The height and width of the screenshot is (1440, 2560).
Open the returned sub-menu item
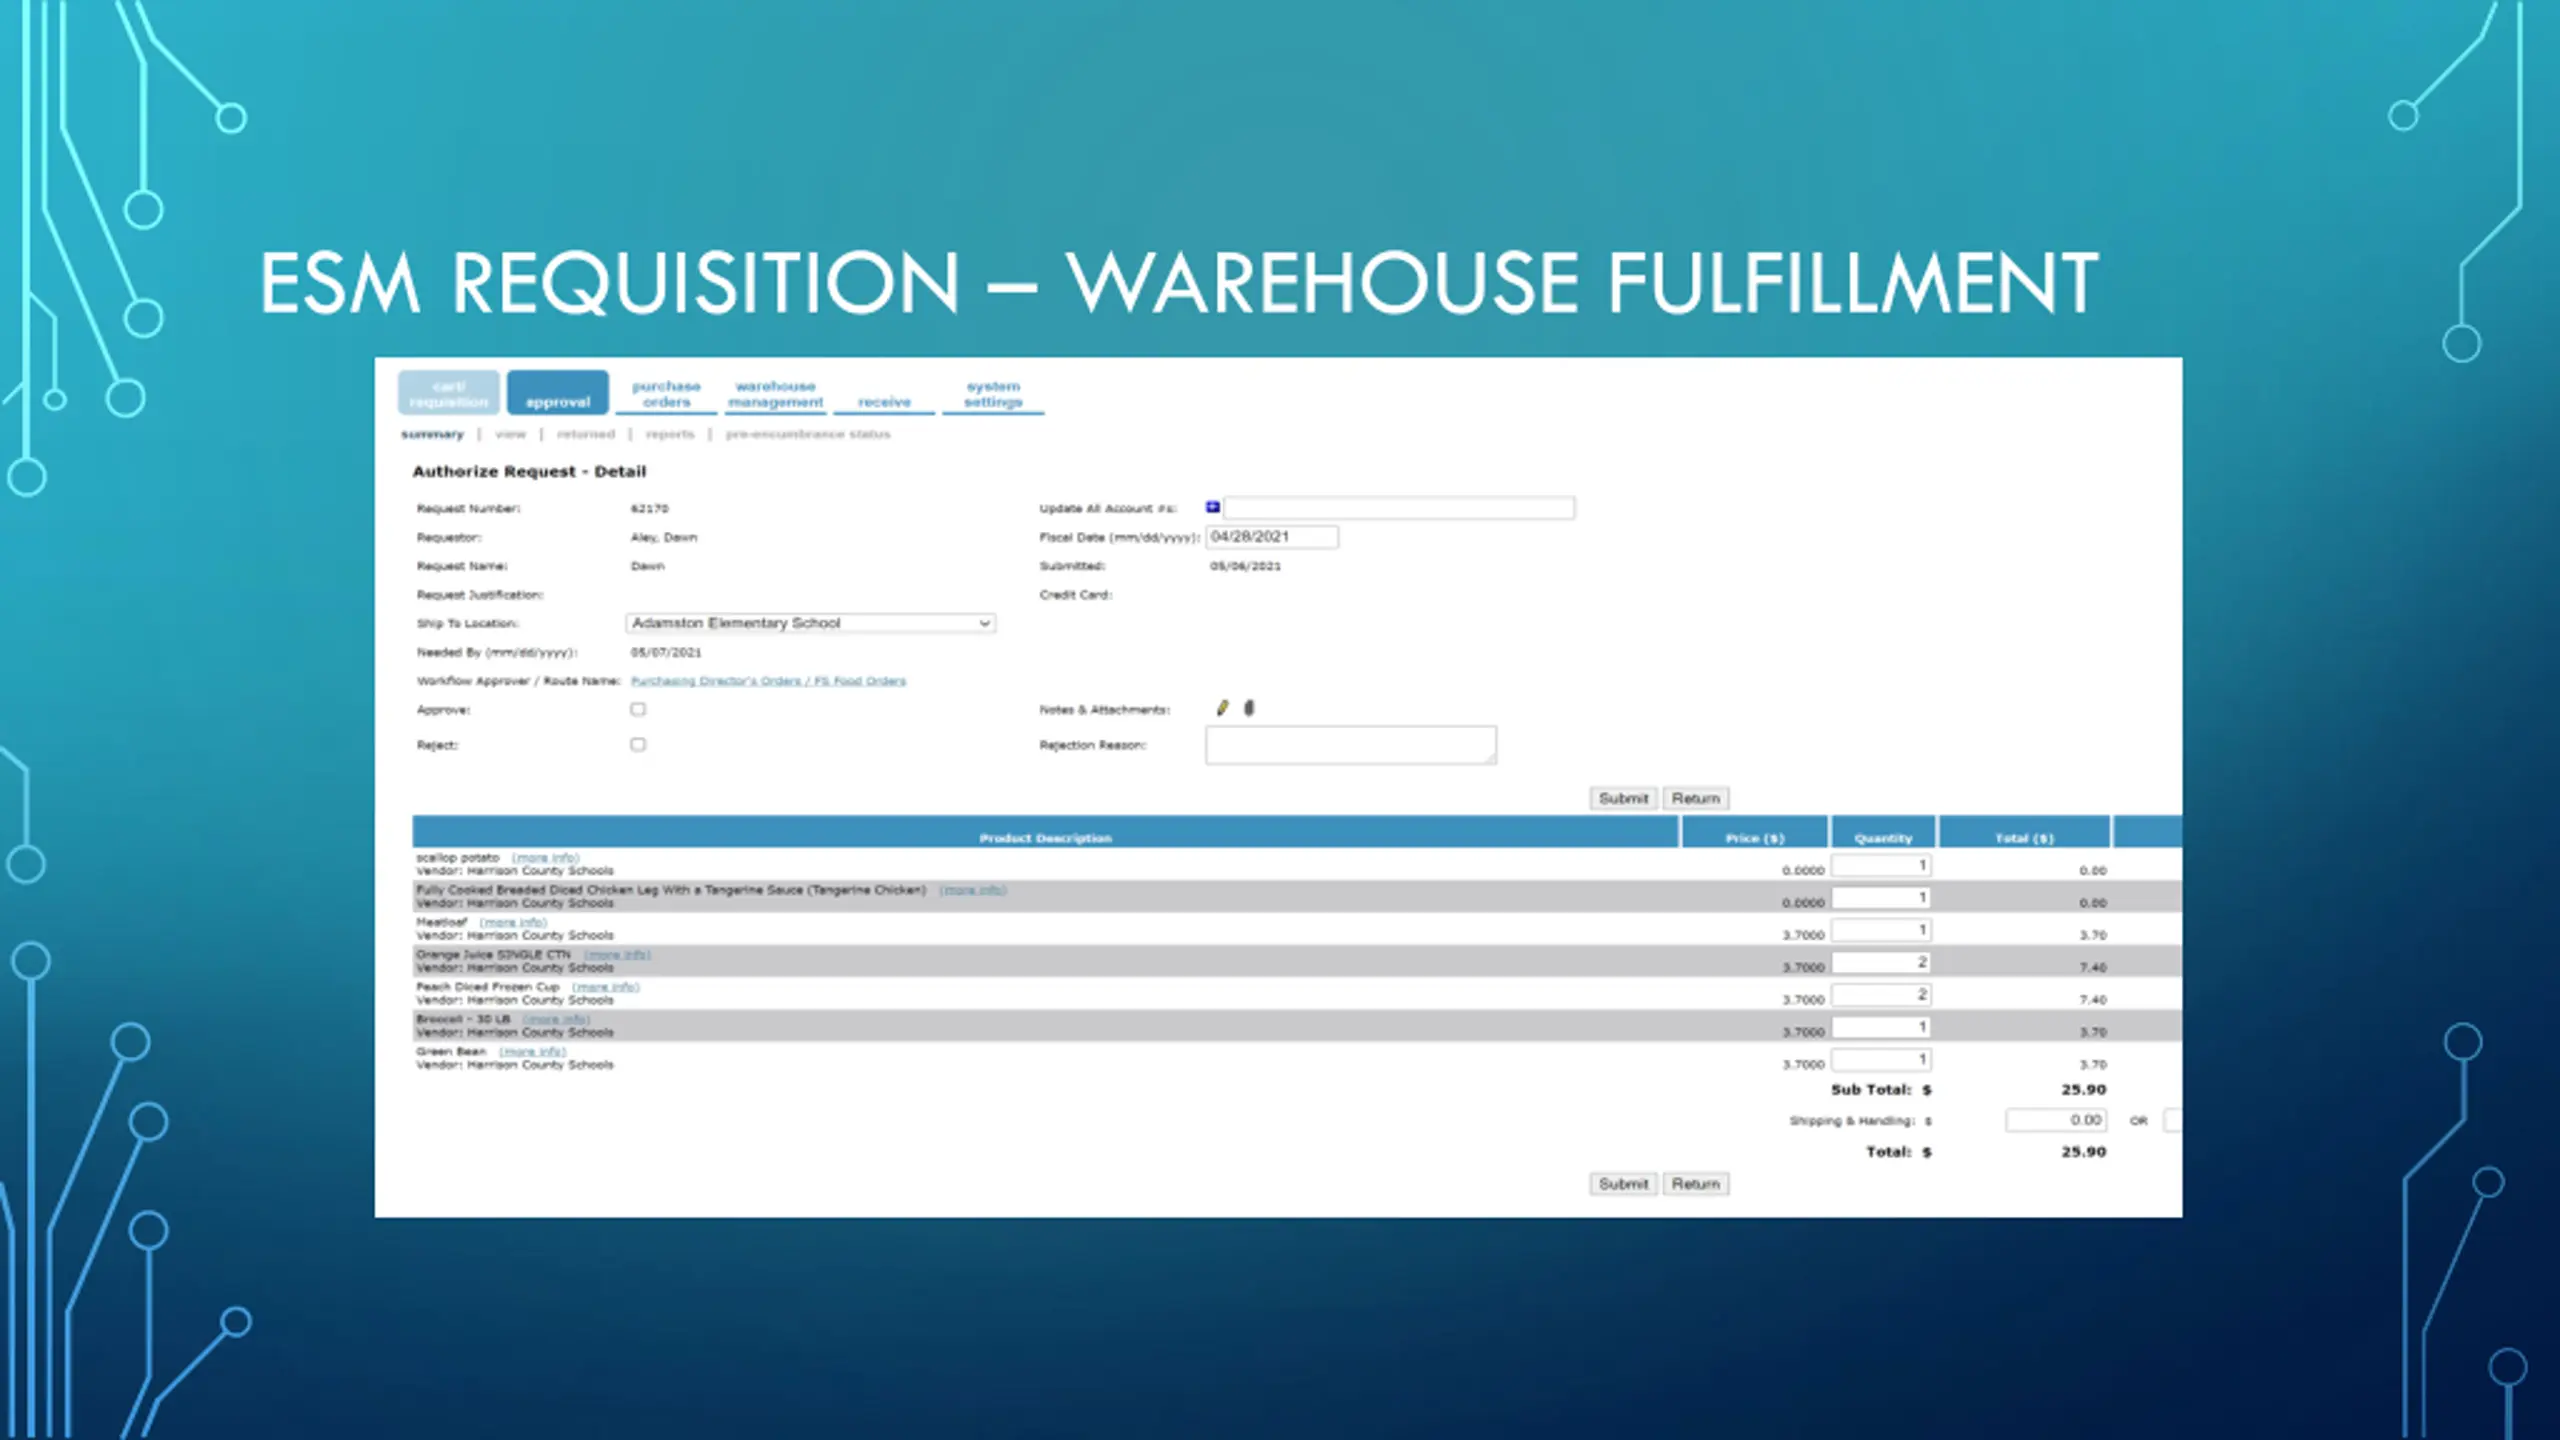click(x=586, y=434)
